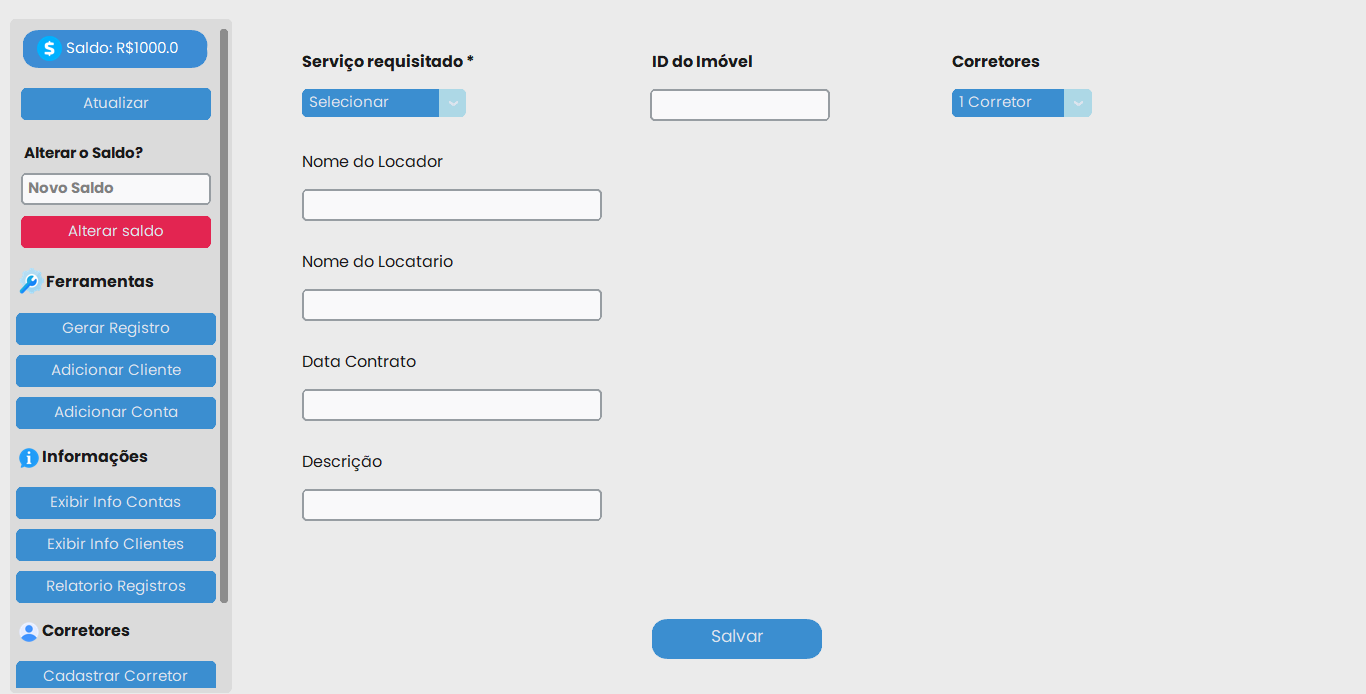Click Cadastrar Corretor at the bottom sidebar
Image resolution: width=1366 pixels, height=694 pixels.
[x=115, y=675]
